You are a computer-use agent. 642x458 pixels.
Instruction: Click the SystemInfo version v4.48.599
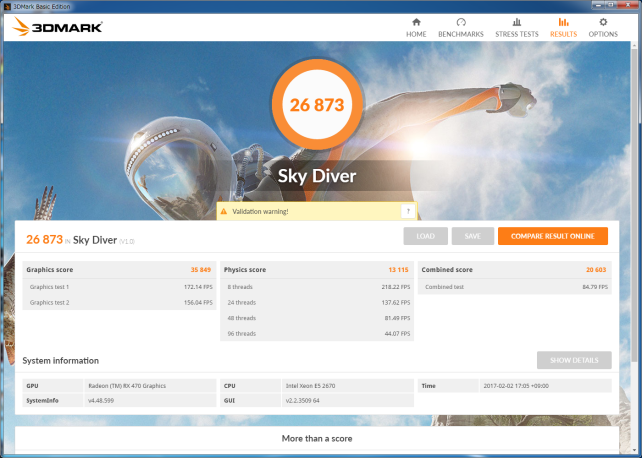coord(101,400)
